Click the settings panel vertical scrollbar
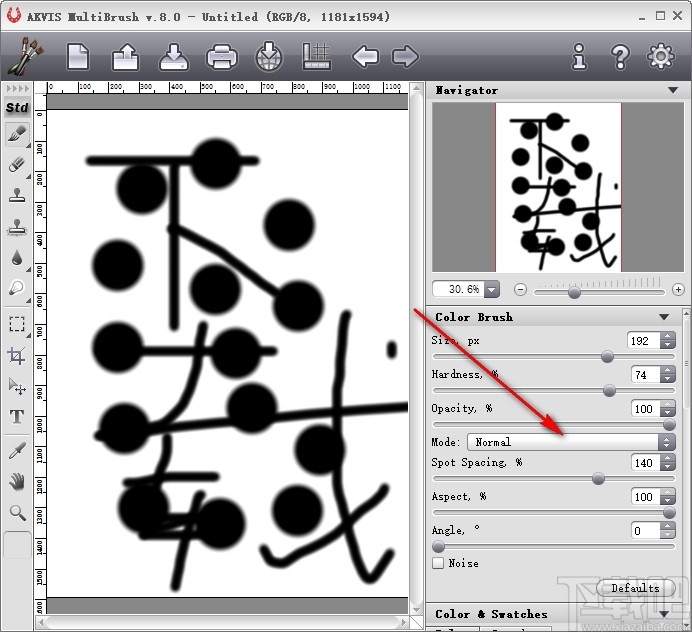 click(x=686, y=468)
